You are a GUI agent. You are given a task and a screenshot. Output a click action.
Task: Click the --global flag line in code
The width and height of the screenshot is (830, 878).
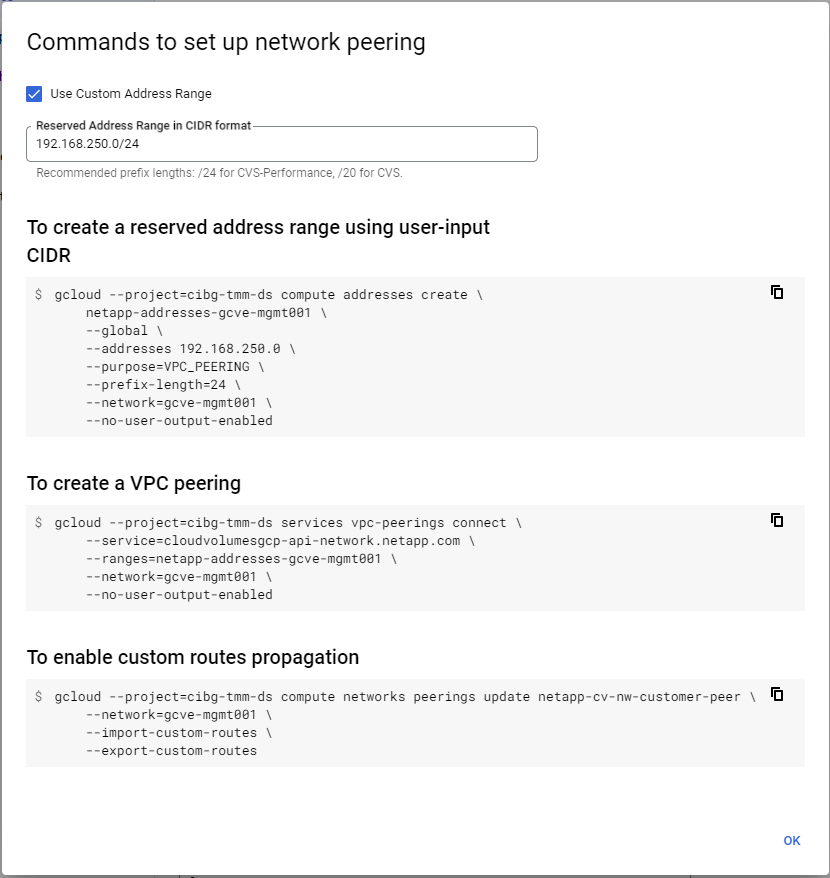[x=124, y=331]
